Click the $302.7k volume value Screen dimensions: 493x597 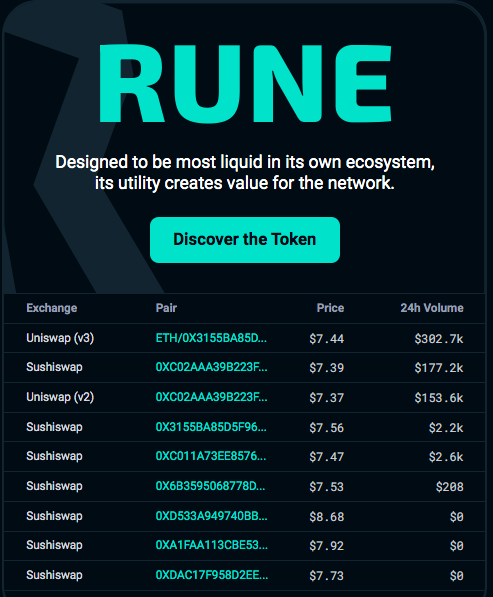(x=439, y=338)
